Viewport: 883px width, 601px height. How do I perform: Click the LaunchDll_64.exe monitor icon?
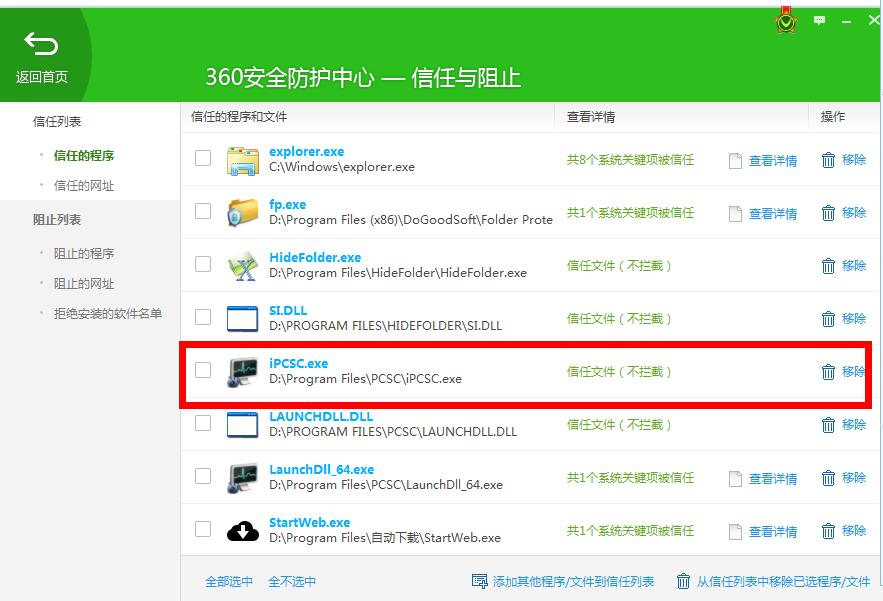(x=243, y=478)
